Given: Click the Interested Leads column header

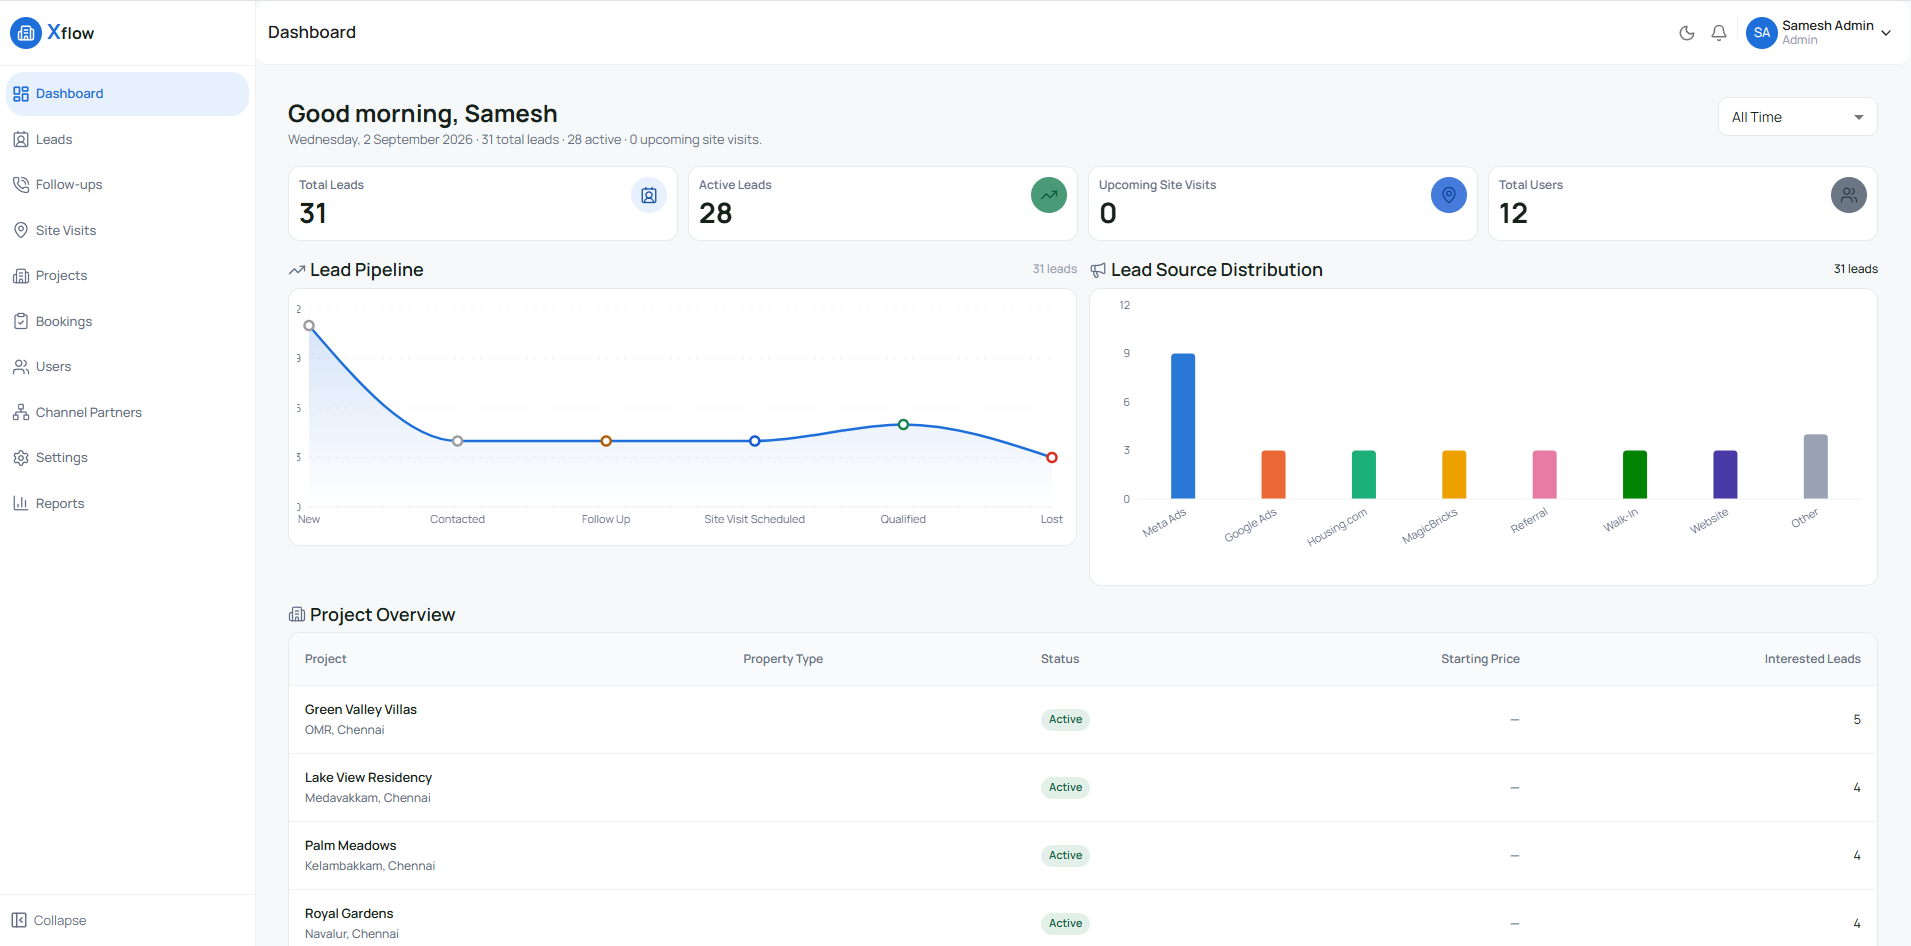Looking at the screenshot, I should pyautogui.click(x=1812, y=659).
